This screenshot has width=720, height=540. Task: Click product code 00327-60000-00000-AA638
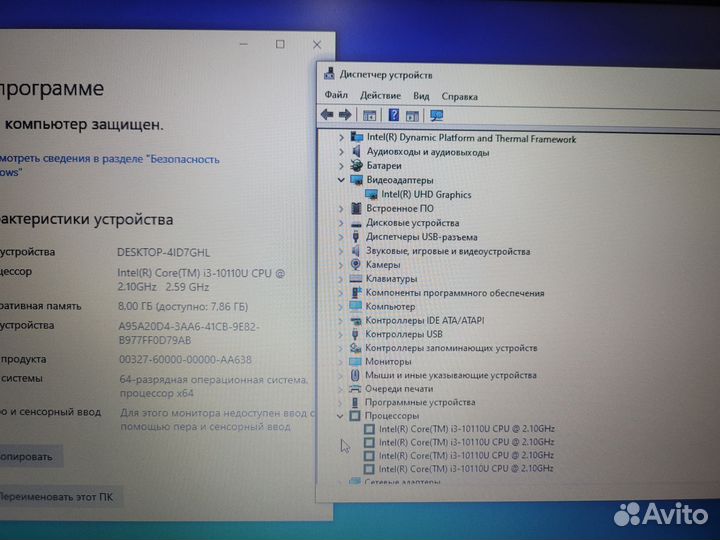[x=185, y=360]
